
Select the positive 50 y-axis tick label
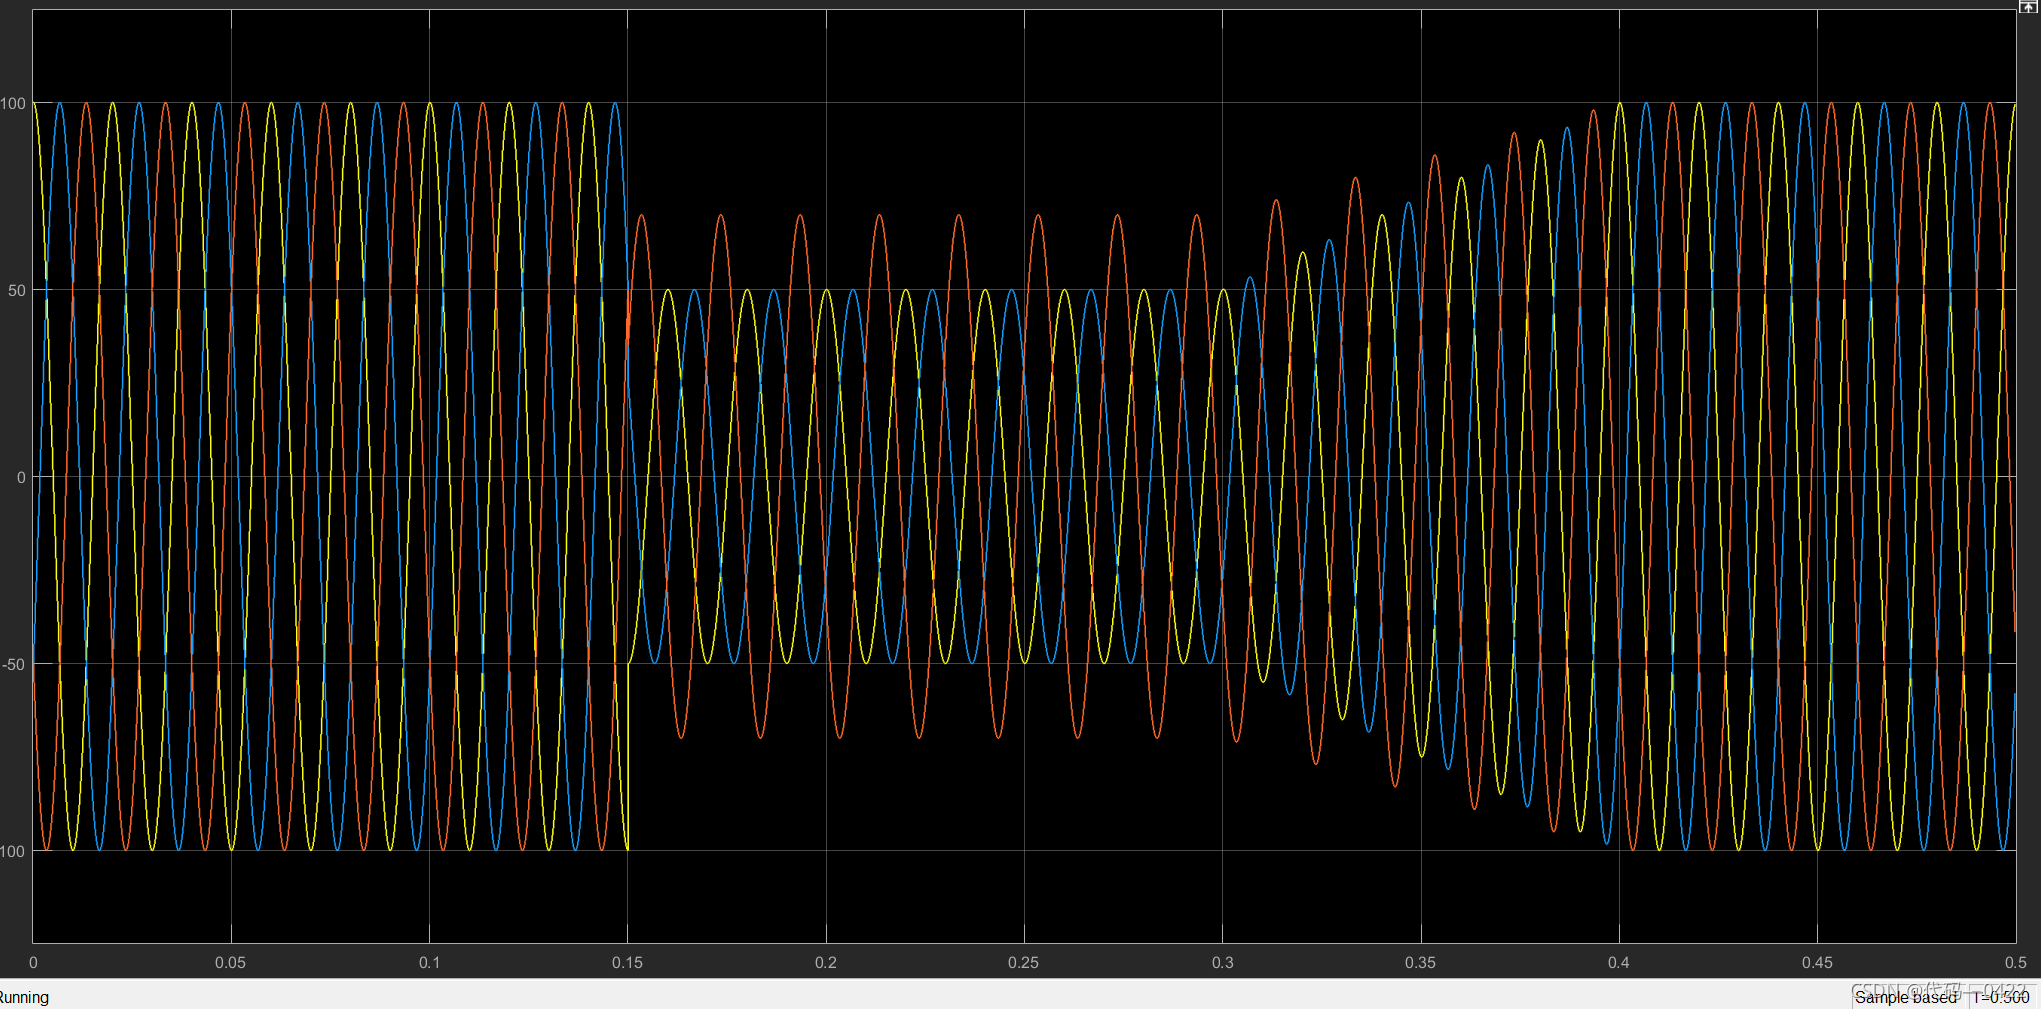point(17,290)
